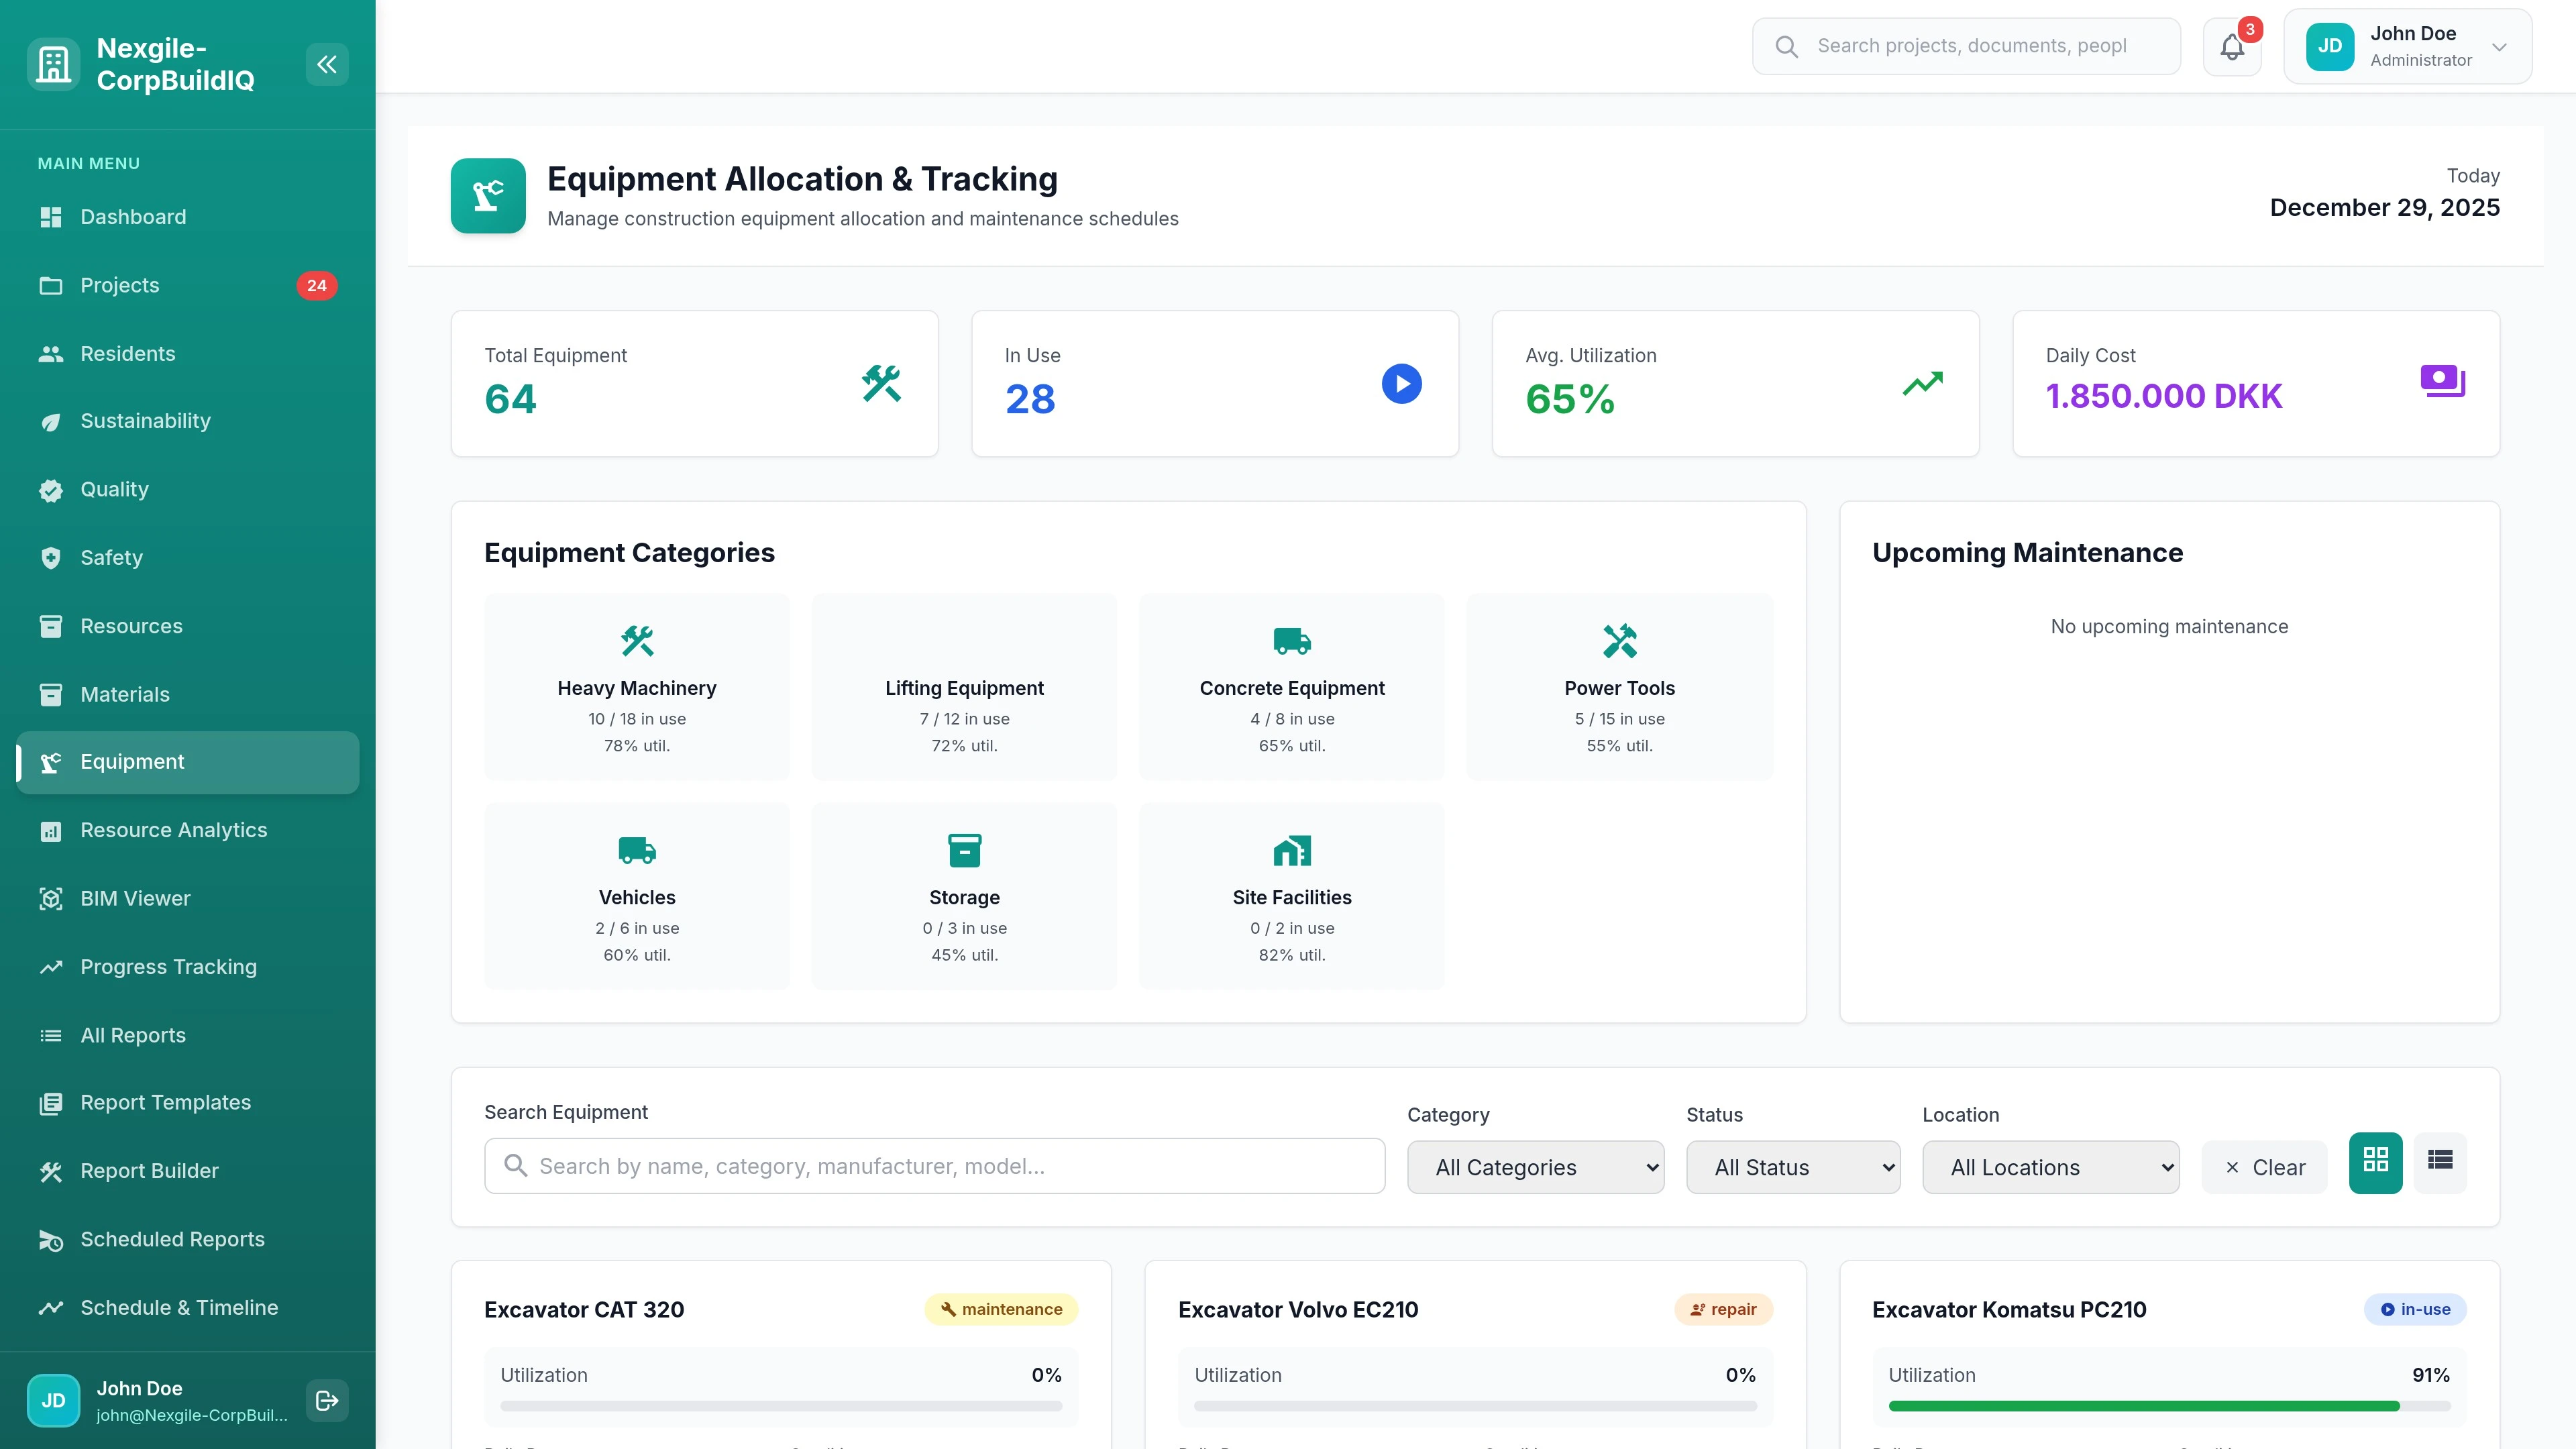Select the Equipment icon in sidebar
This screenshot has height=1449, width=2576.
pos(51,762)
